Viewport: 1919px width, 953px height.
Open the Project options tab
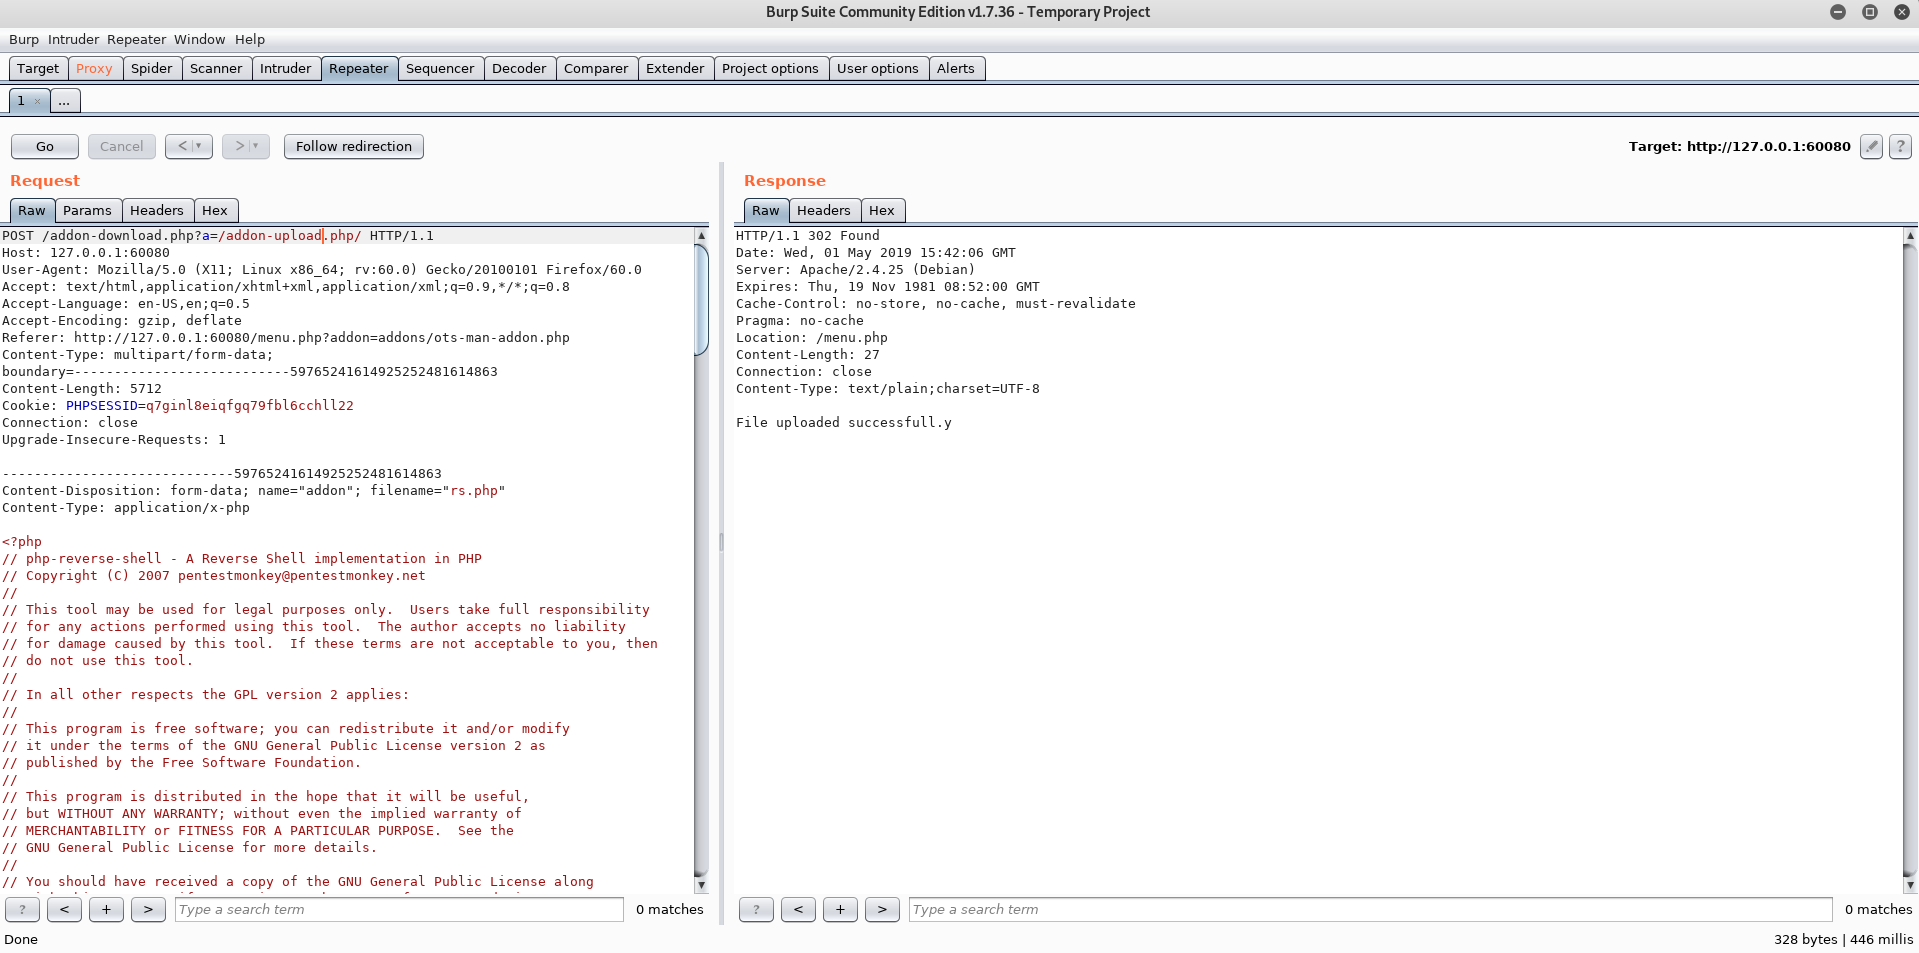tap(770, 68)
